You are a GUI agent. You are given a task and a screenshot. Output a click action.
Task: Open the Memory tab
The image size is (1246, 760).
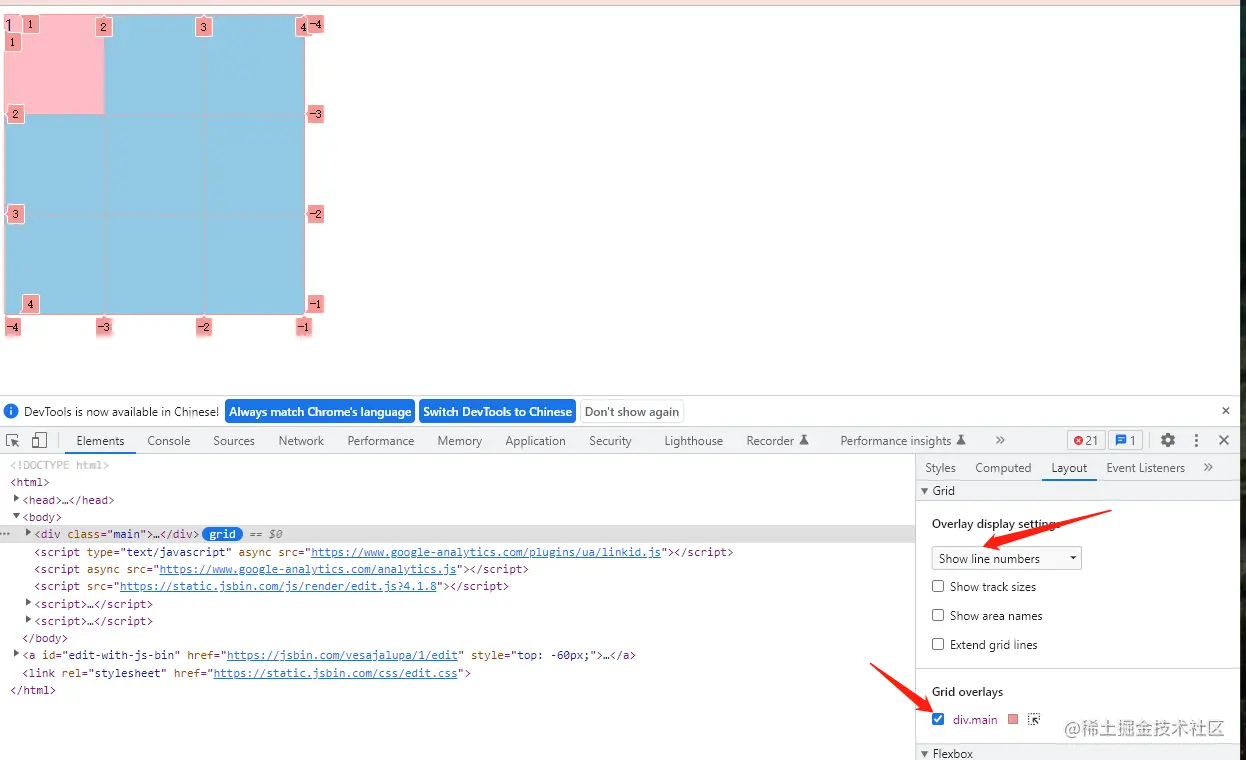point(460,441)
